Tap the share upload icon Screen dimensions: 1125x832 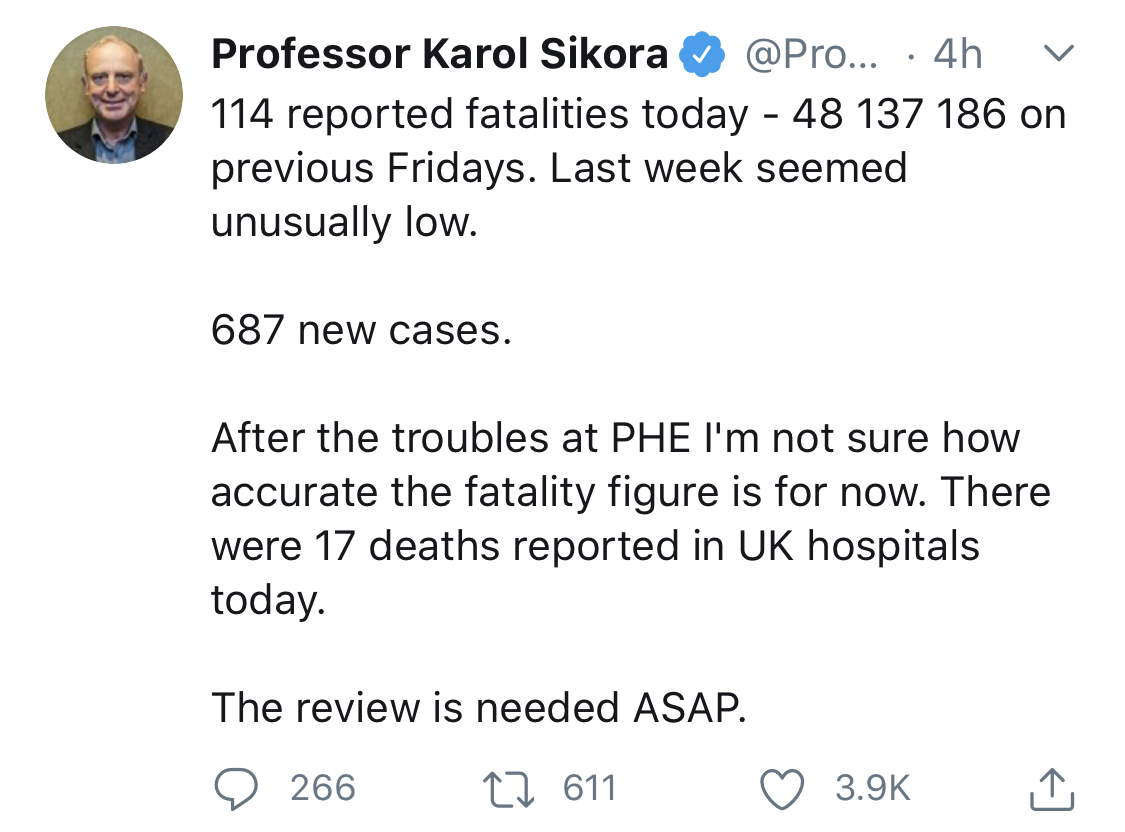point(1052,788)
